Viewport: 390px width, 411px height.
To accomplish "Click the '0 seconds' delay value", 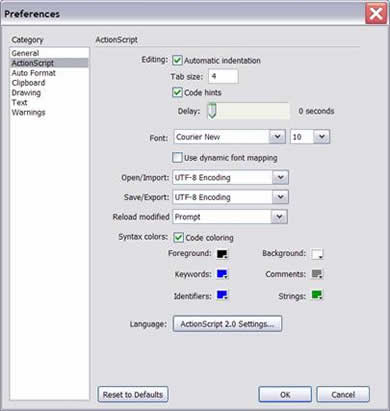I will 316,111.
